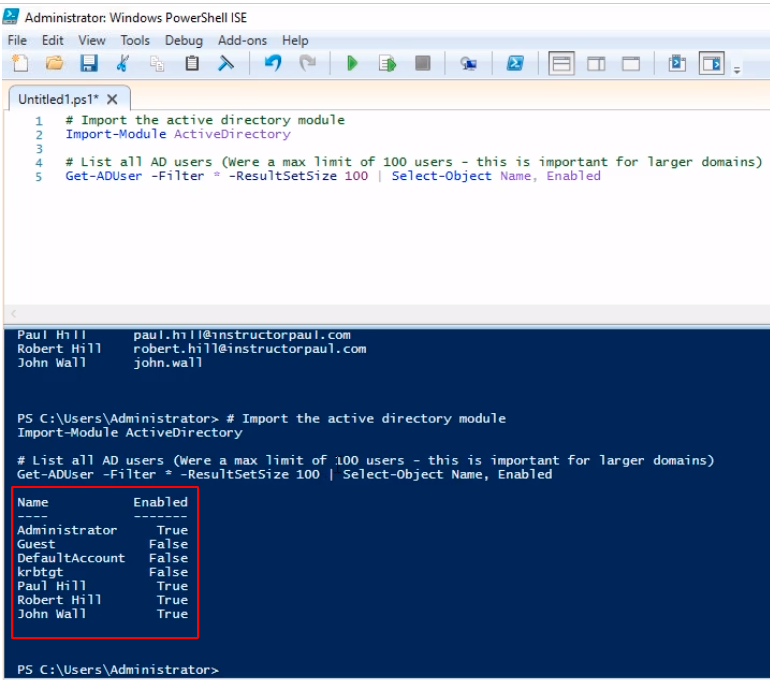Viewport: 770px width, 680px height.
Task: Show script pane on top layout
Action: pos(561,63)
